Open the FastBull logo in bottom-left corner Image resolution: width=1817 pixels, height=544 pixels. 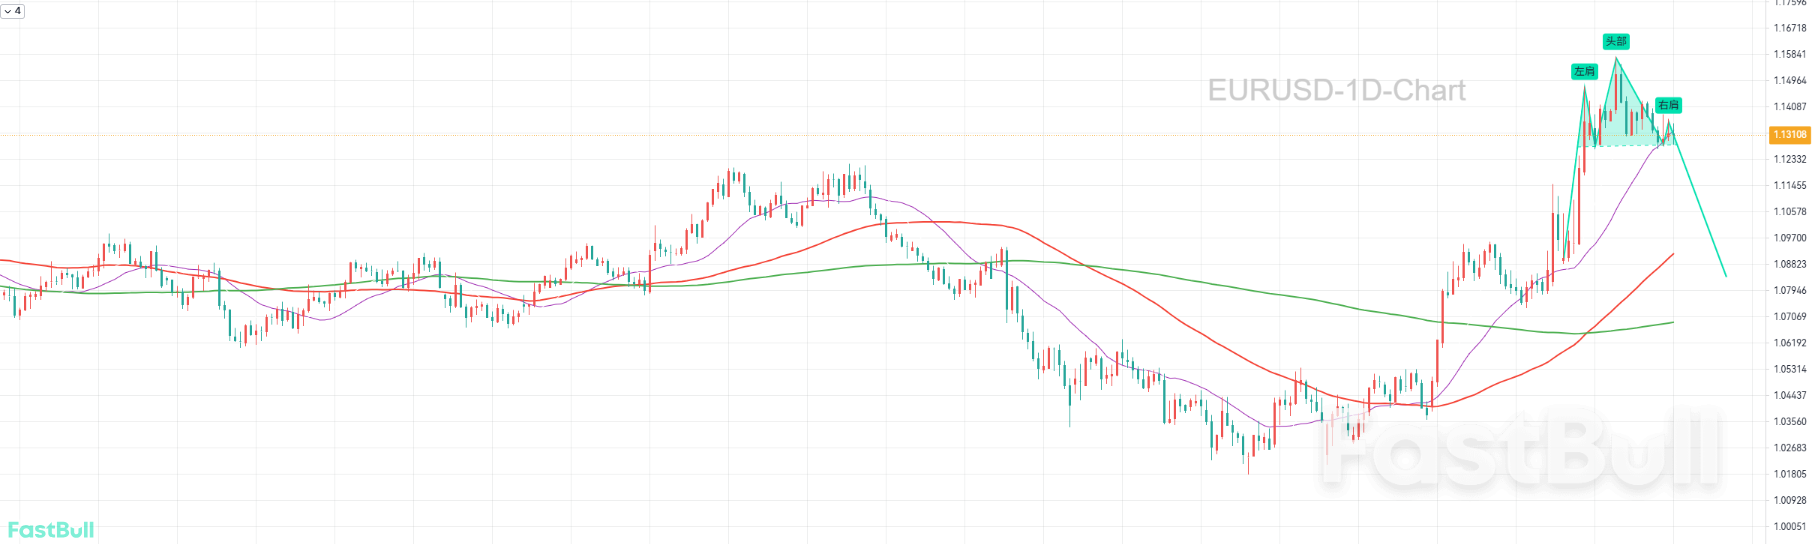(x=51, y=530)
